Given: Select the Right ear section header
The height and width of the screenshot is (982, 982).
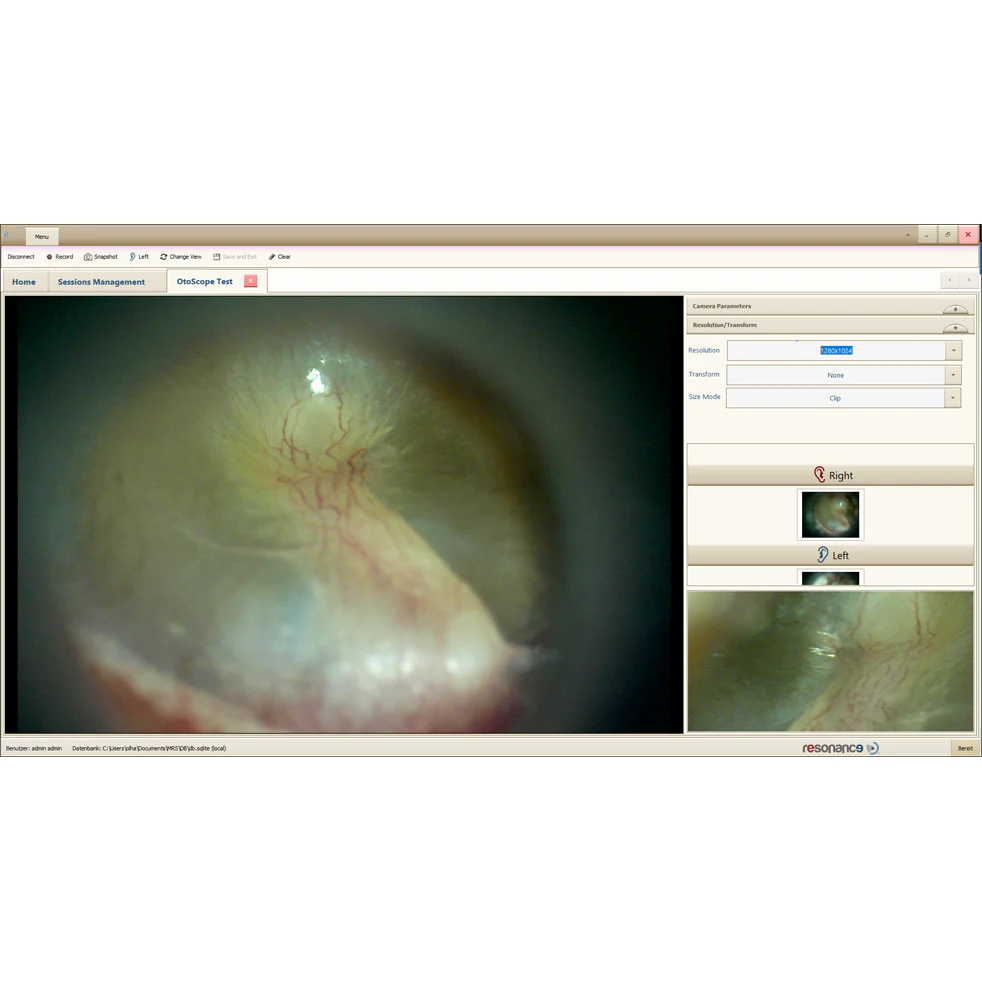Looking at the screenshot, I should (830, 475).
